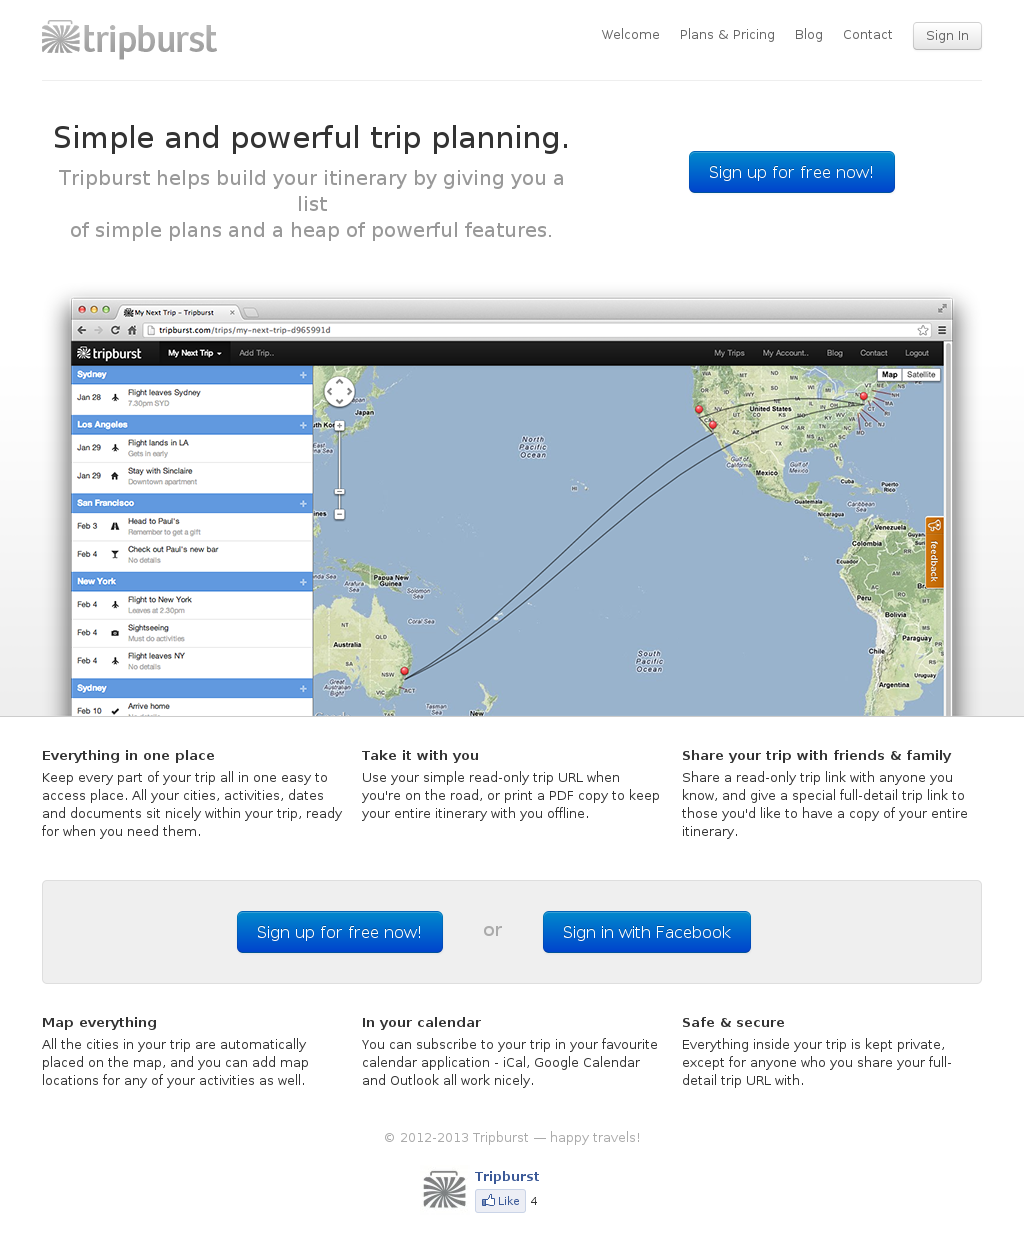Click the map zoom slider handle
1024x1243 pixels.
(339, 492)
